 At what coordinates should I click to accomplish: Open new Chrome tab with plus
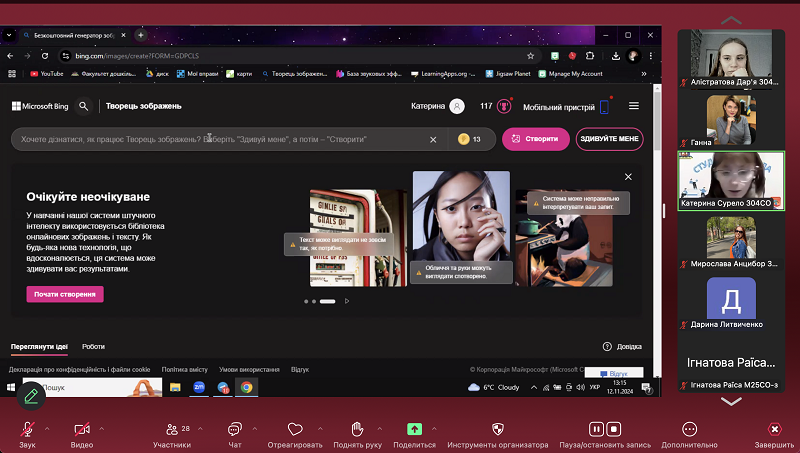(x=140, y=35)
